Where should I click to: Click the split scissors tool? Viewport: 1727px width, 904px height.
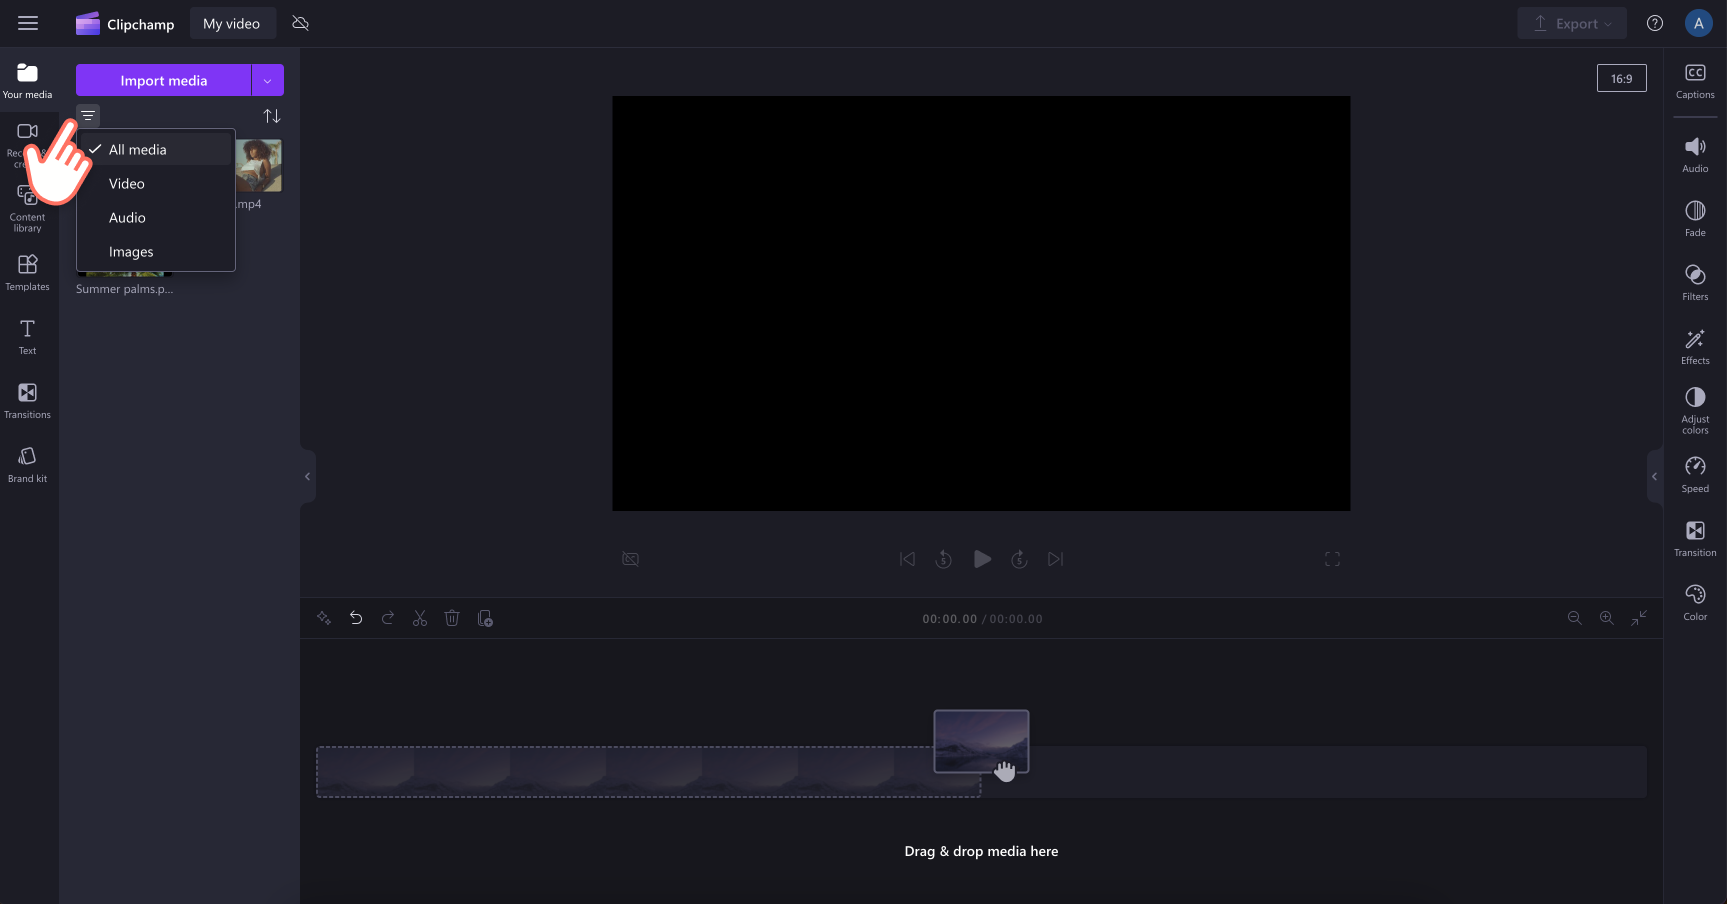pyautogui.click(x=420, y=618)
